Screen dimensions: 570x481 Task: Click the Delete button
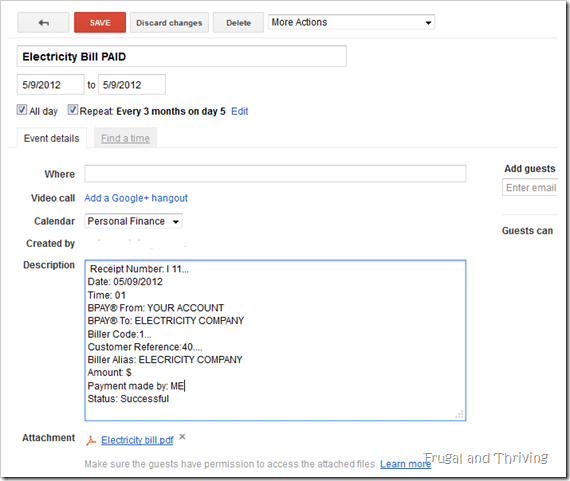click(x=238, y=23)
